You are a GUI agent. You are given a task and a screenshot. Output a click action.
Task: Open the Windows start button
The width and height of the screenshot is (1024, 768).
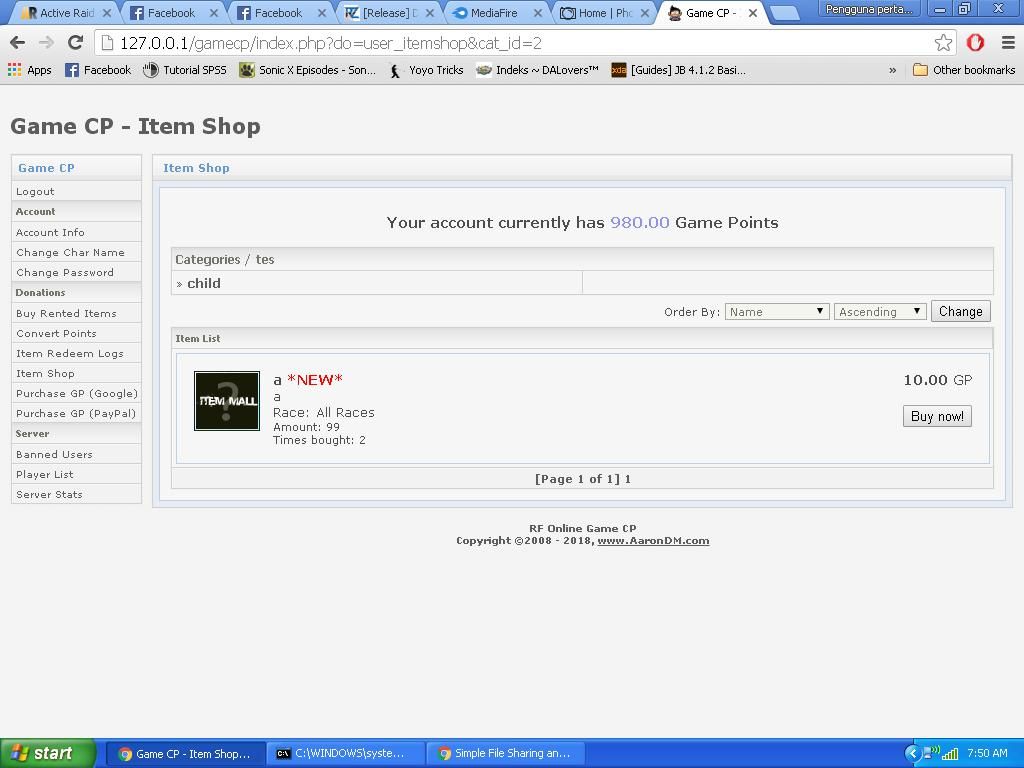click(x=47, y=754)
